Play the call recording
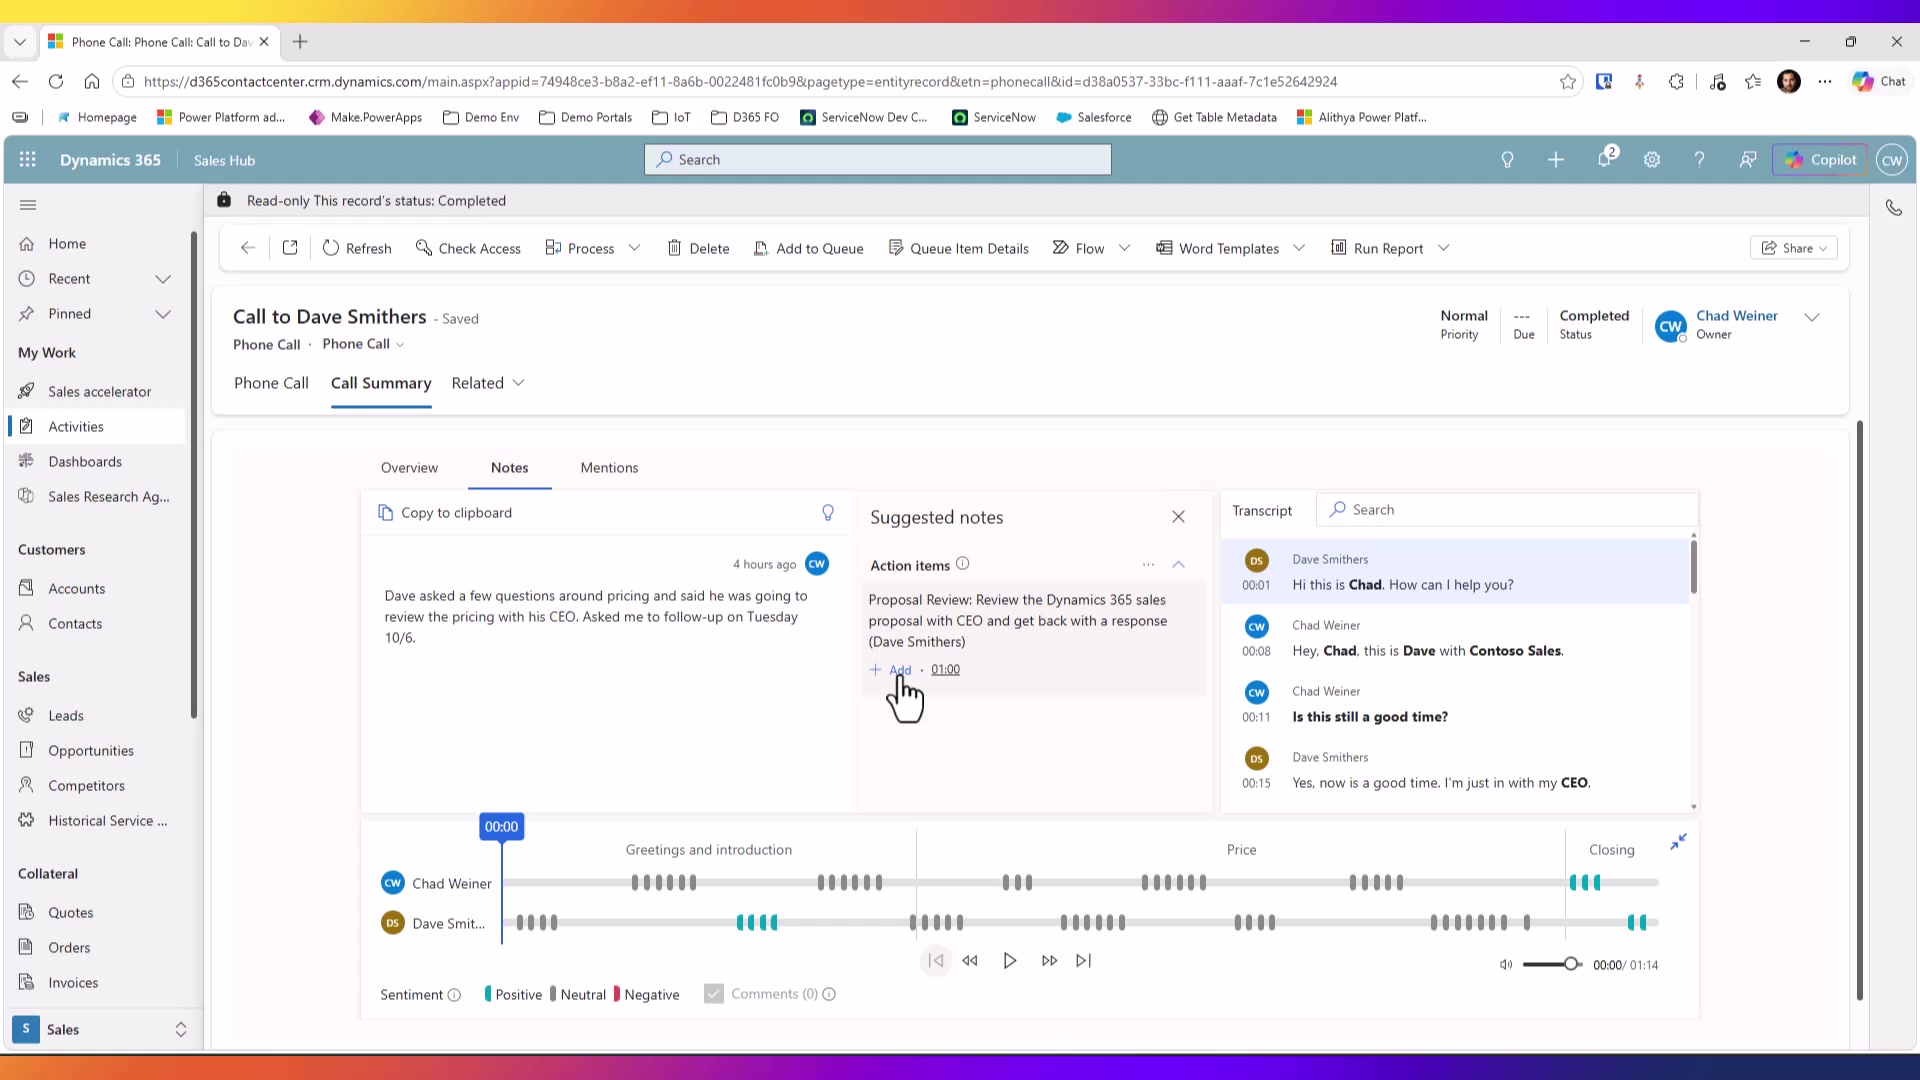Screen dimensions: 1920x1080 click(1010, 961)
